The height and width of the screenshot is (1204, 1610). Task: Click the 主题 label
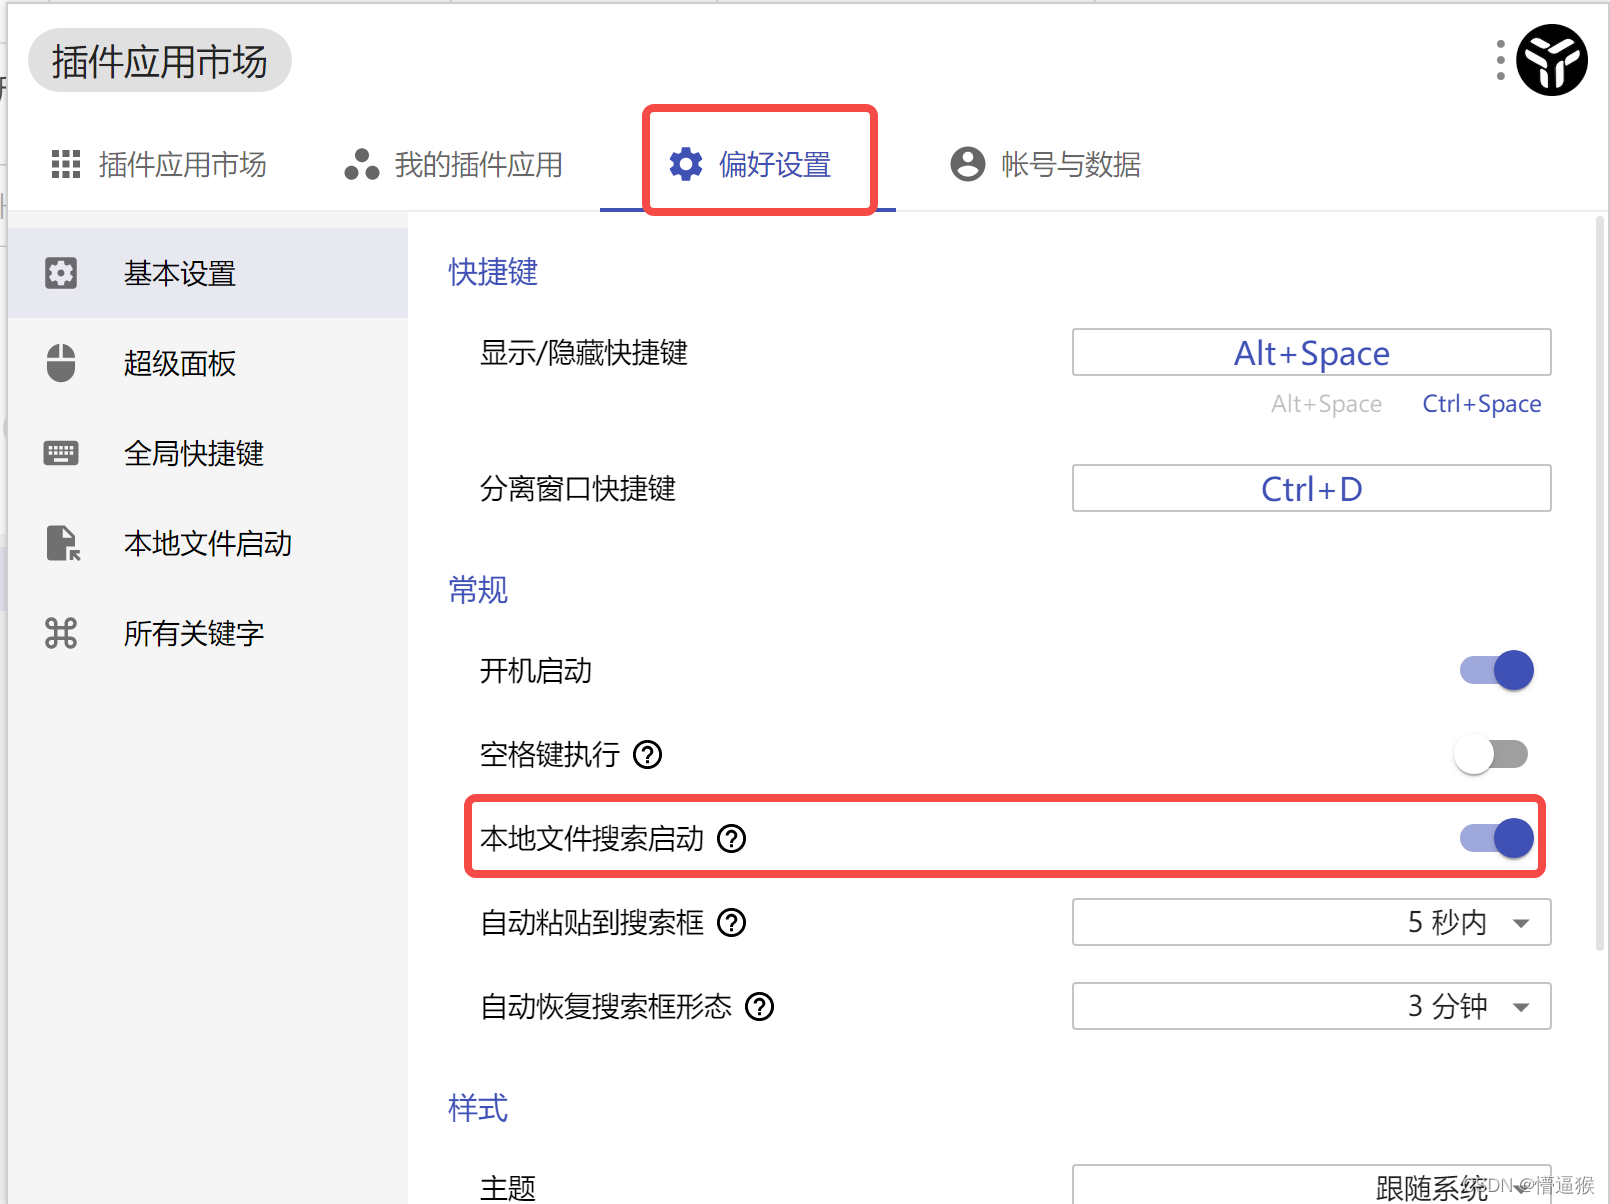click(508, 1188)
